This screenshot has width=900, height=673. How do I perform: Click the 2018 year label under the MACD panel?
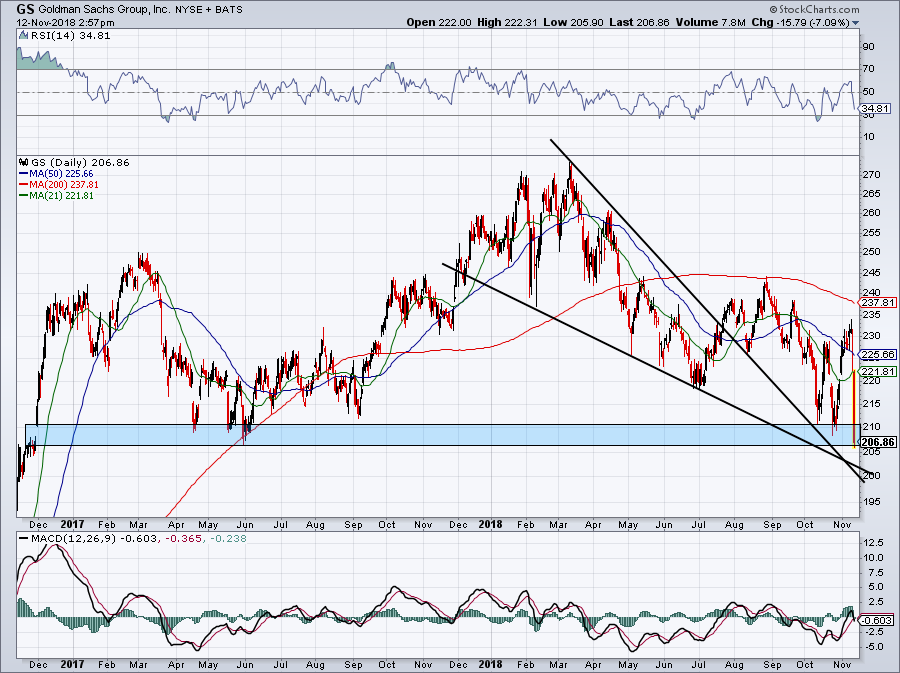pyautogui.click(x=491, y=665)
